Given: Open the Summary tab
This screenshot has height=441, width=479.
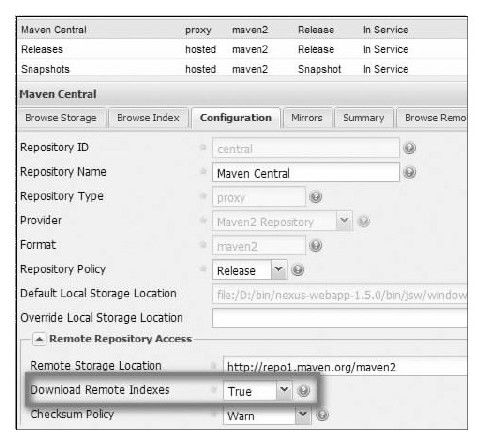Looking at the screenshot, I should click(364, 118).
